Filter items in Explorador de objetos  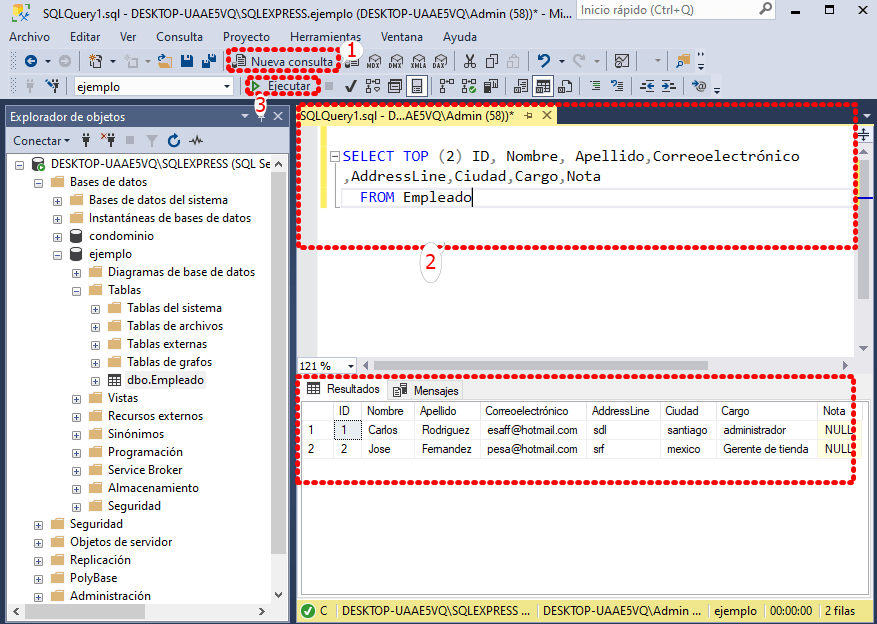tap(152, 140)
